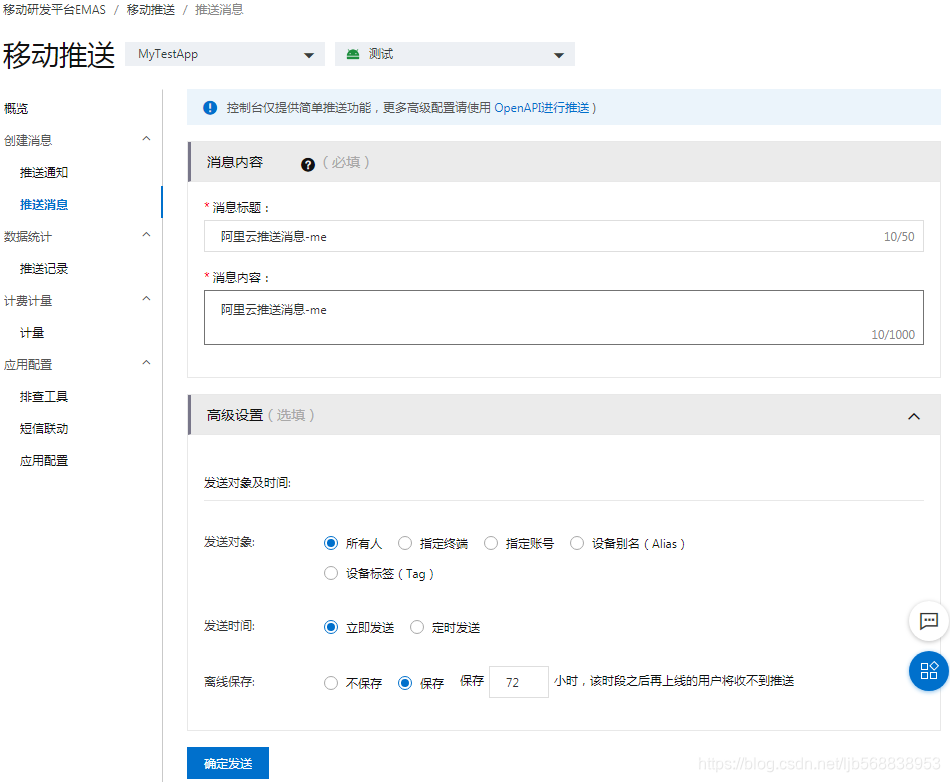This screenshot has width=950, height=782.
Task: Open 推送记录 in the sidebar
Action: click(x=44, y=269)
